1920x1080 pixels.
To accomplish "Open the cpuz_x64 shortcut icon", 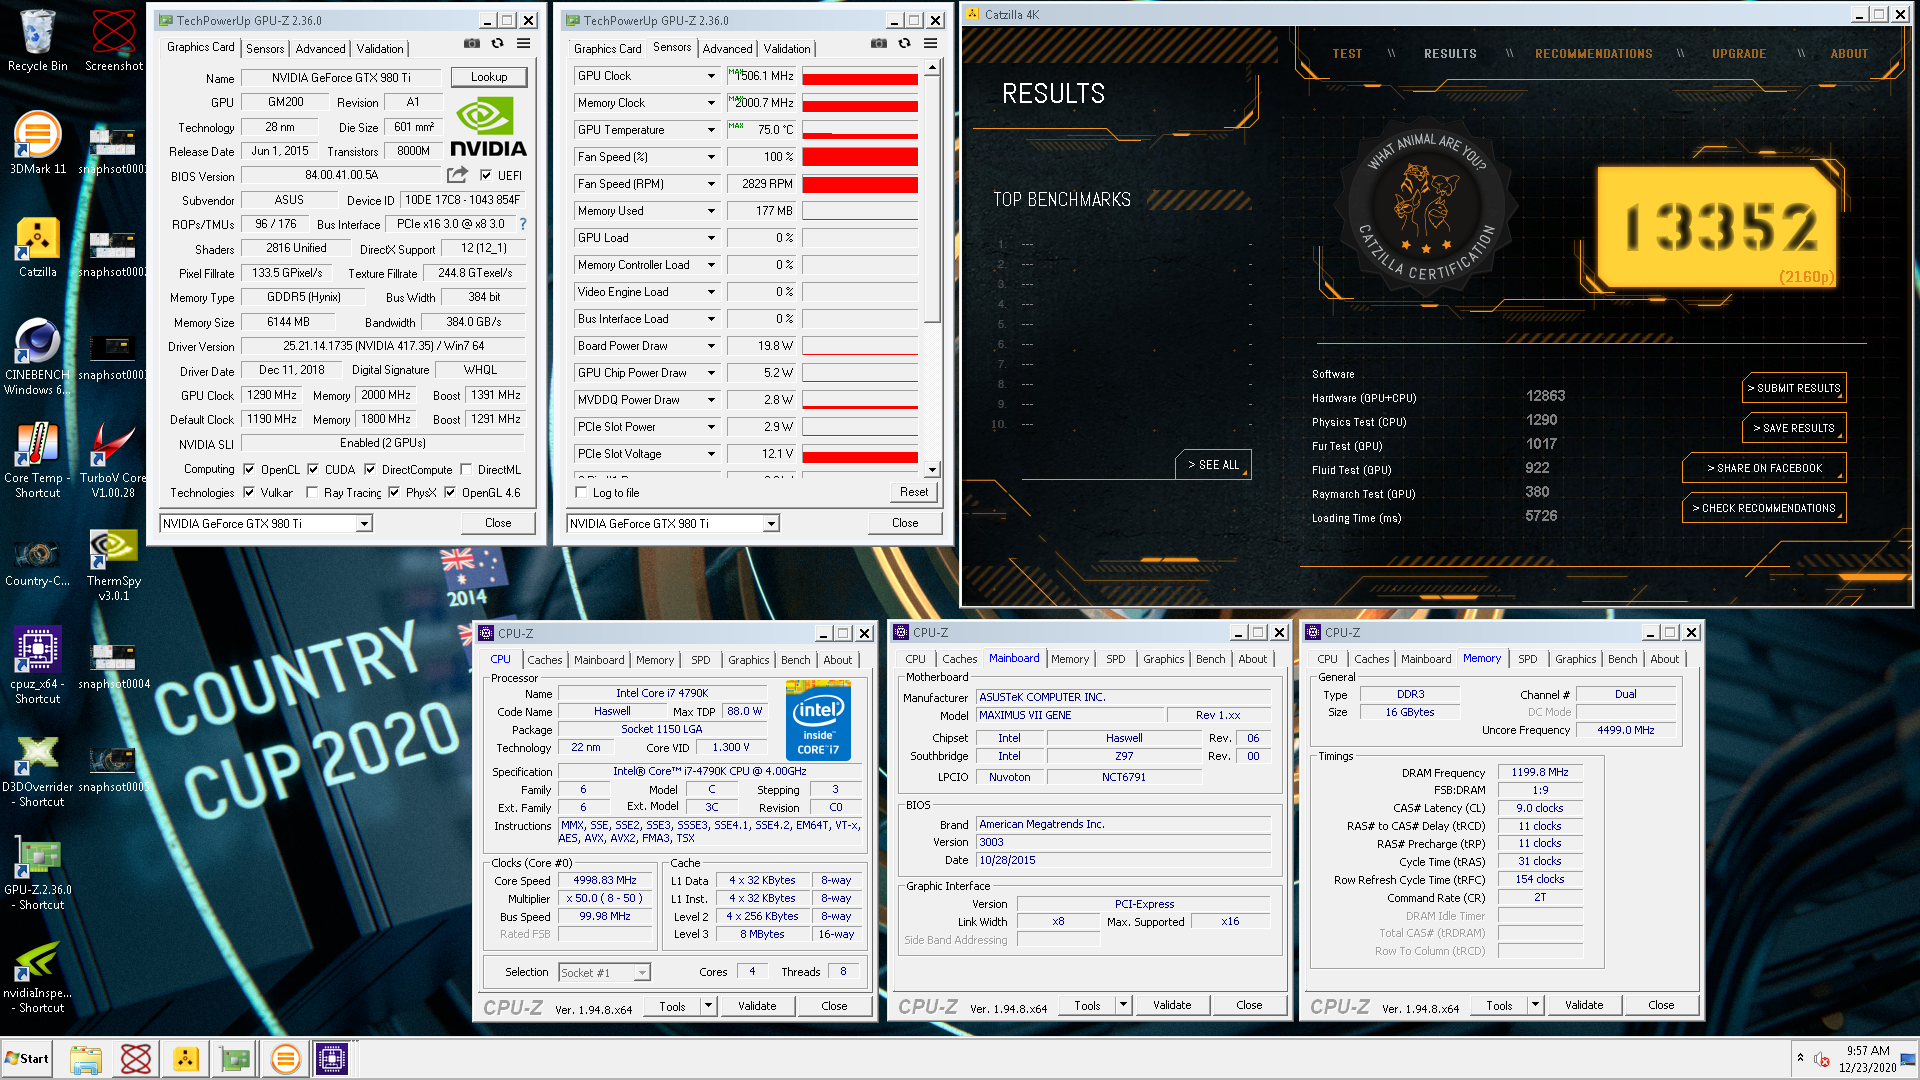I will coord(37,665).
